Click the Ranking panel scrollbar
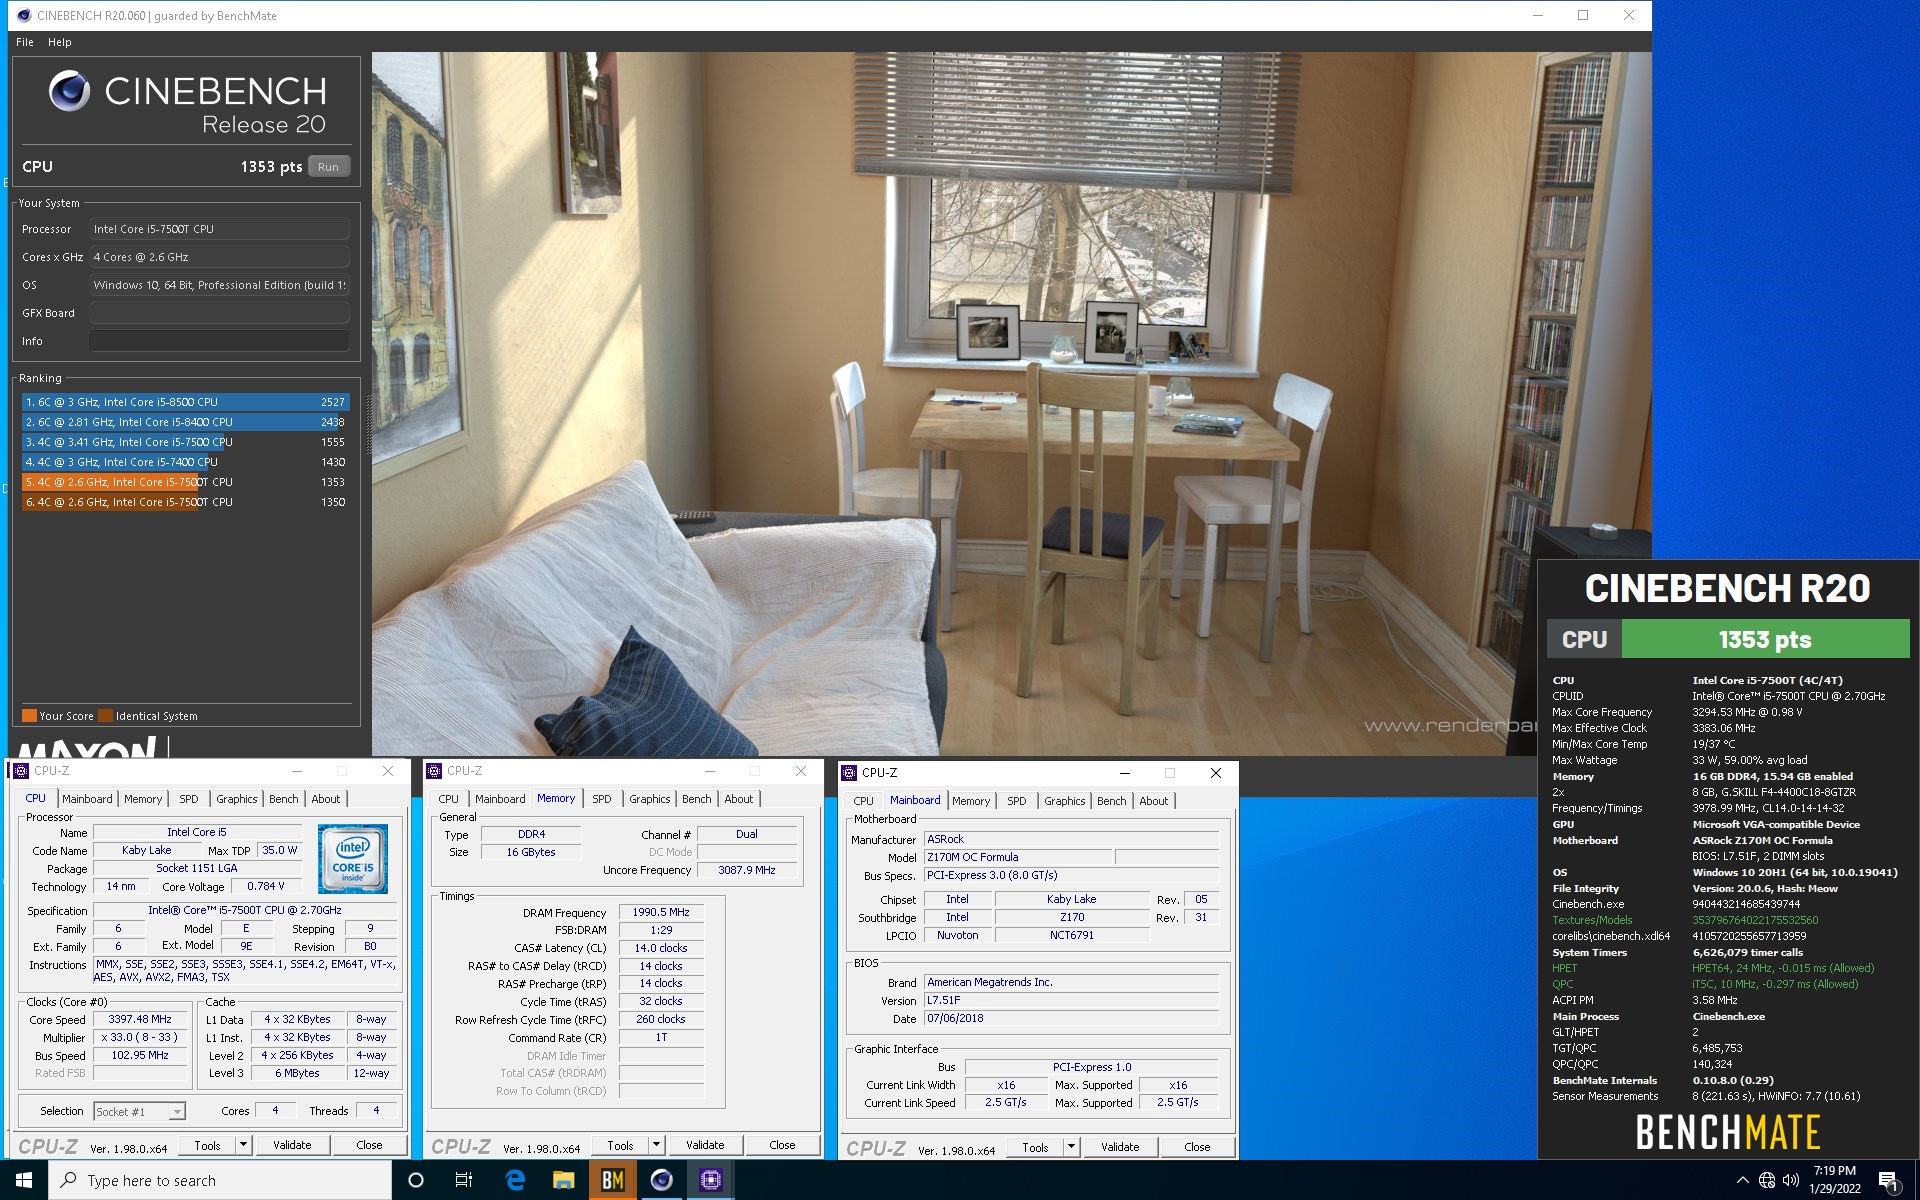 tap(368, 424)
